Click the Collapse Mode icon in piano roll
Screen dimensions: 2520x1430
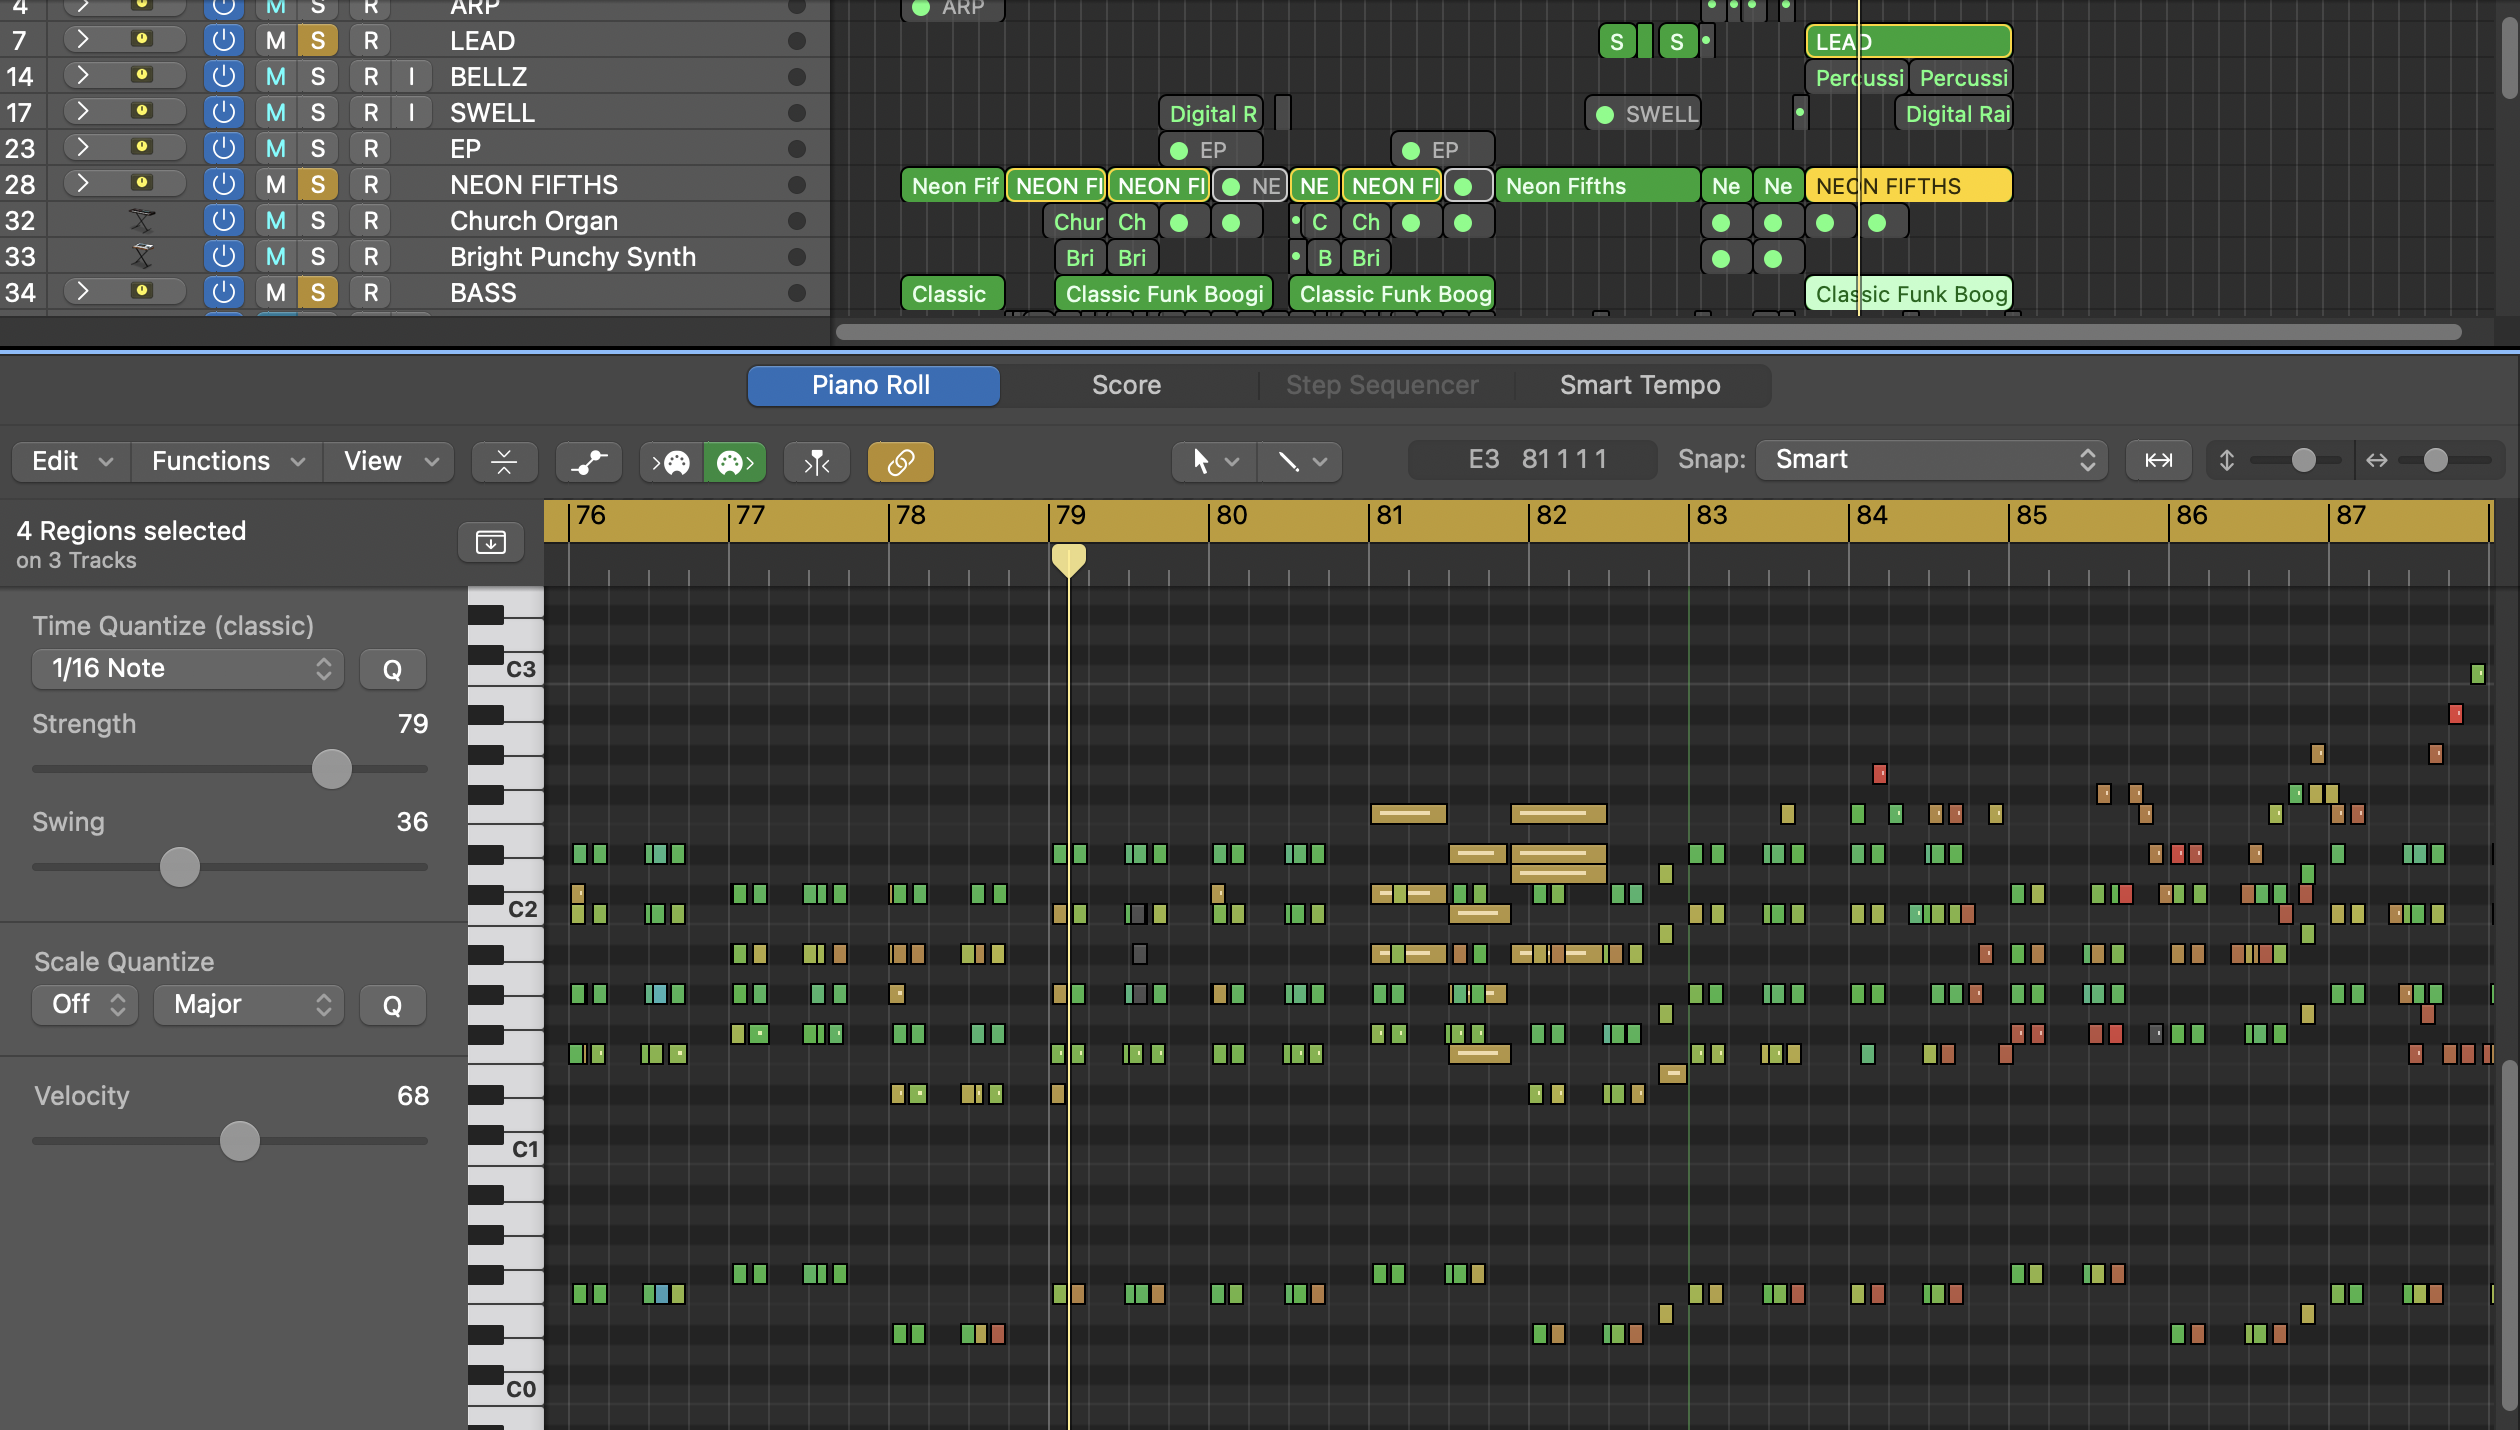(x=504, y=461)
